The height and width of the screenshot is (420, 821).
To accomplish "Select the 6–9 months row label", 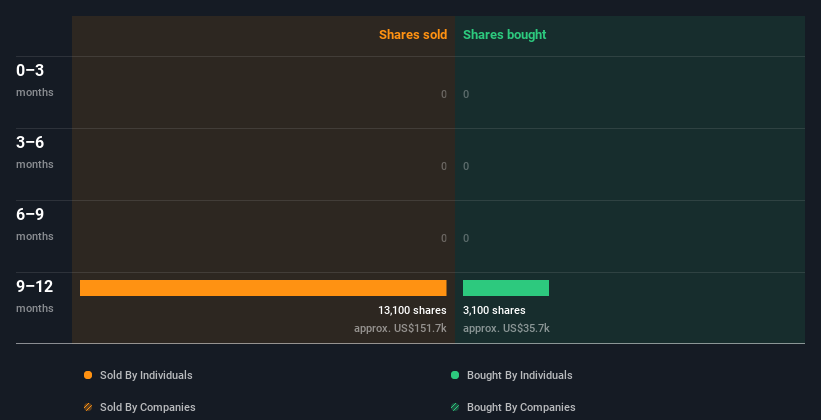I will click(35, 224).
